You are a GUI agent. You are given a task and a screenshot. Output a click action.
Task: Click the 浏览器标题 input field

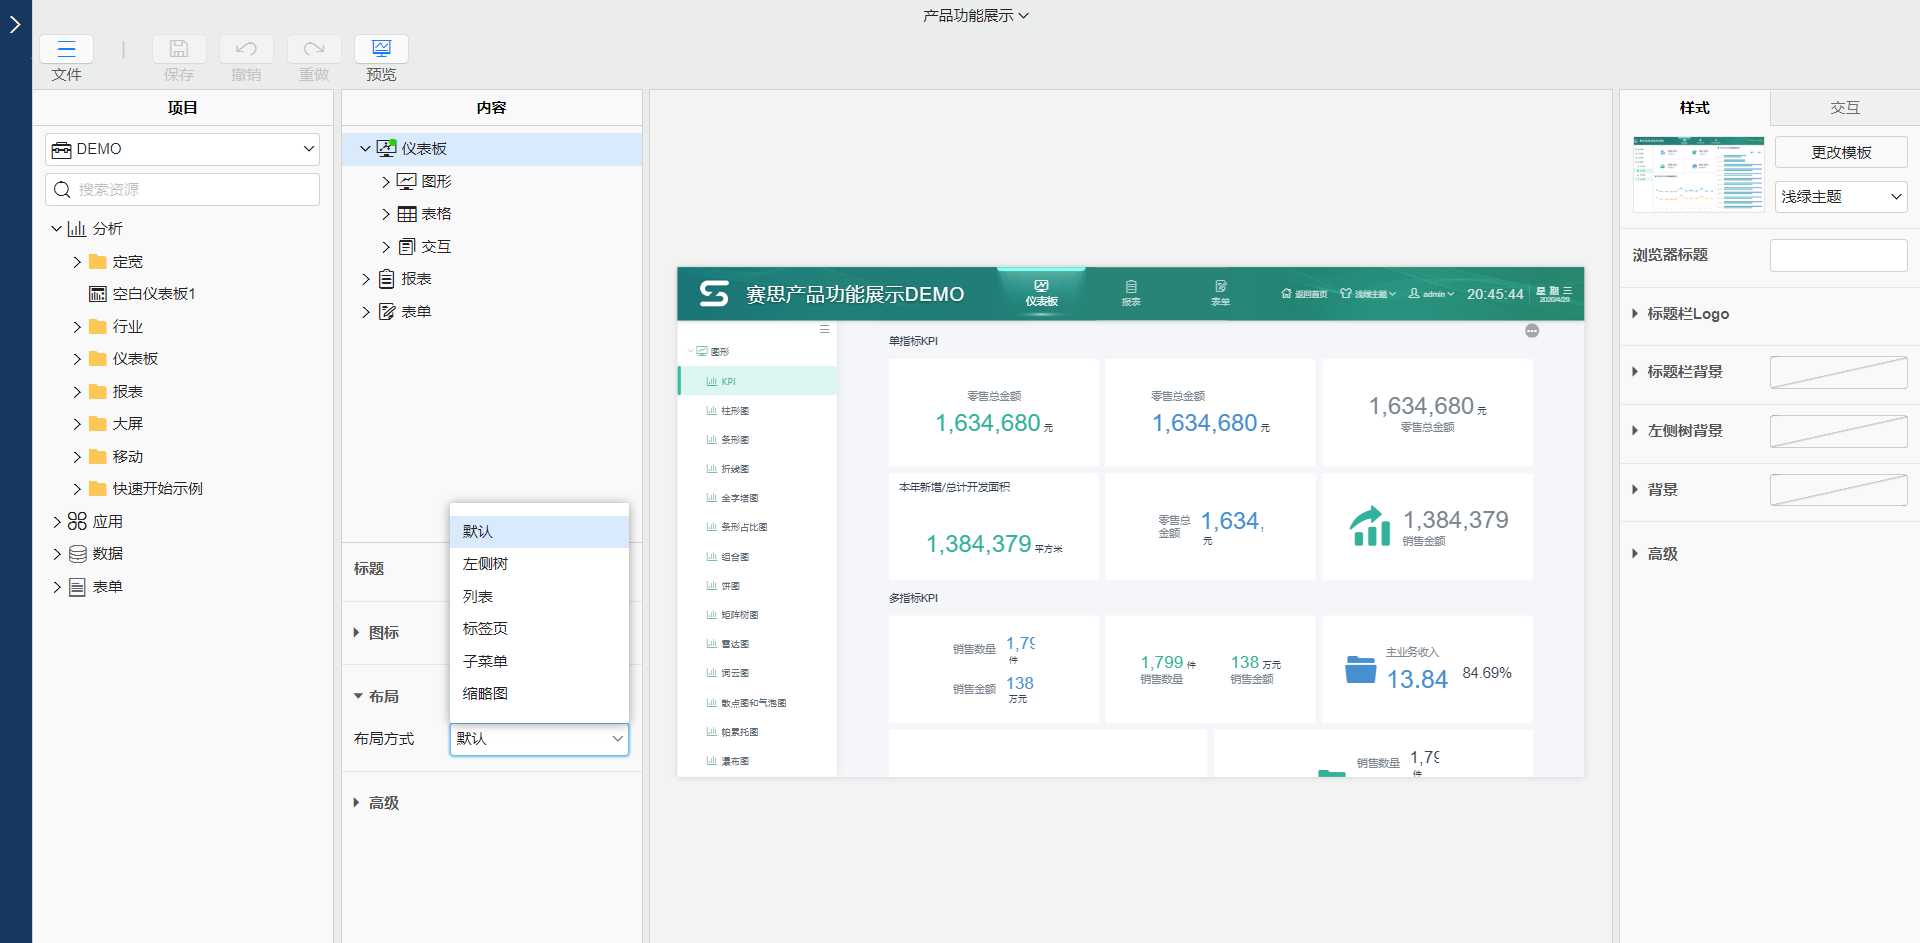pos(1838,255)
